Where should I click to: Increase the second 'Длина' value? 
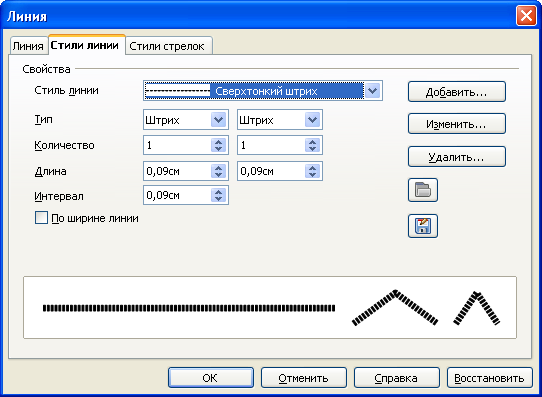click(x=312, y=167)
